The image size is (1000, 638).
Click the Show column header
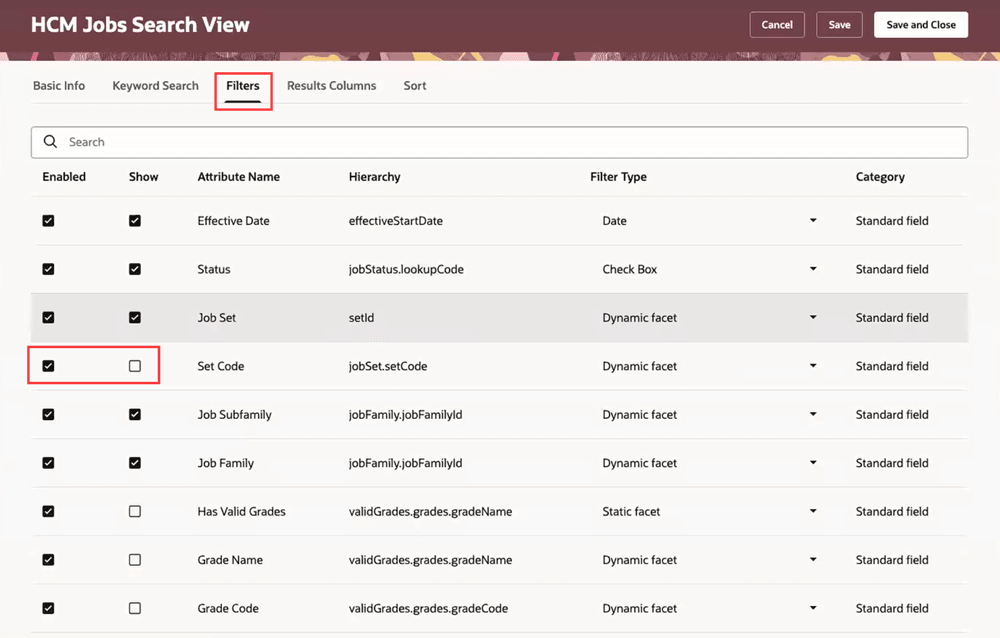143,177
